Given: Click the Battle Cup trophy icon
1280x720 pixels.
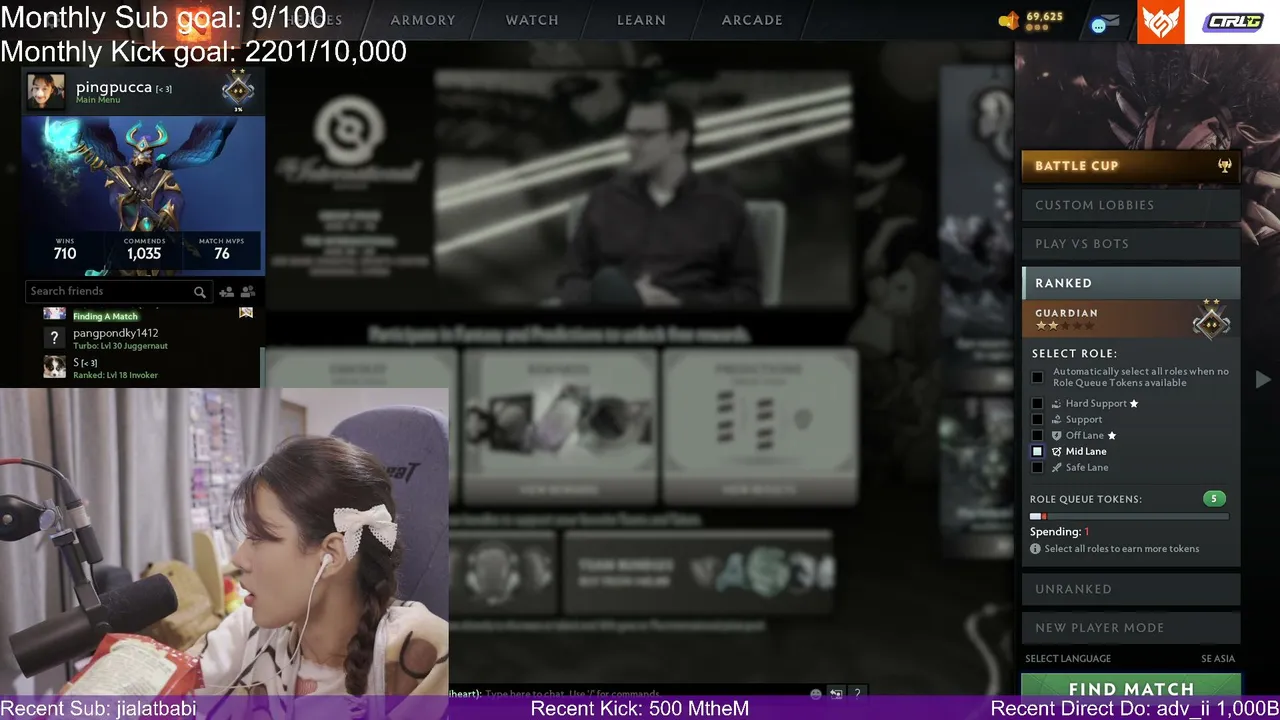Looking at the screenshot, I should point(1224,166).
